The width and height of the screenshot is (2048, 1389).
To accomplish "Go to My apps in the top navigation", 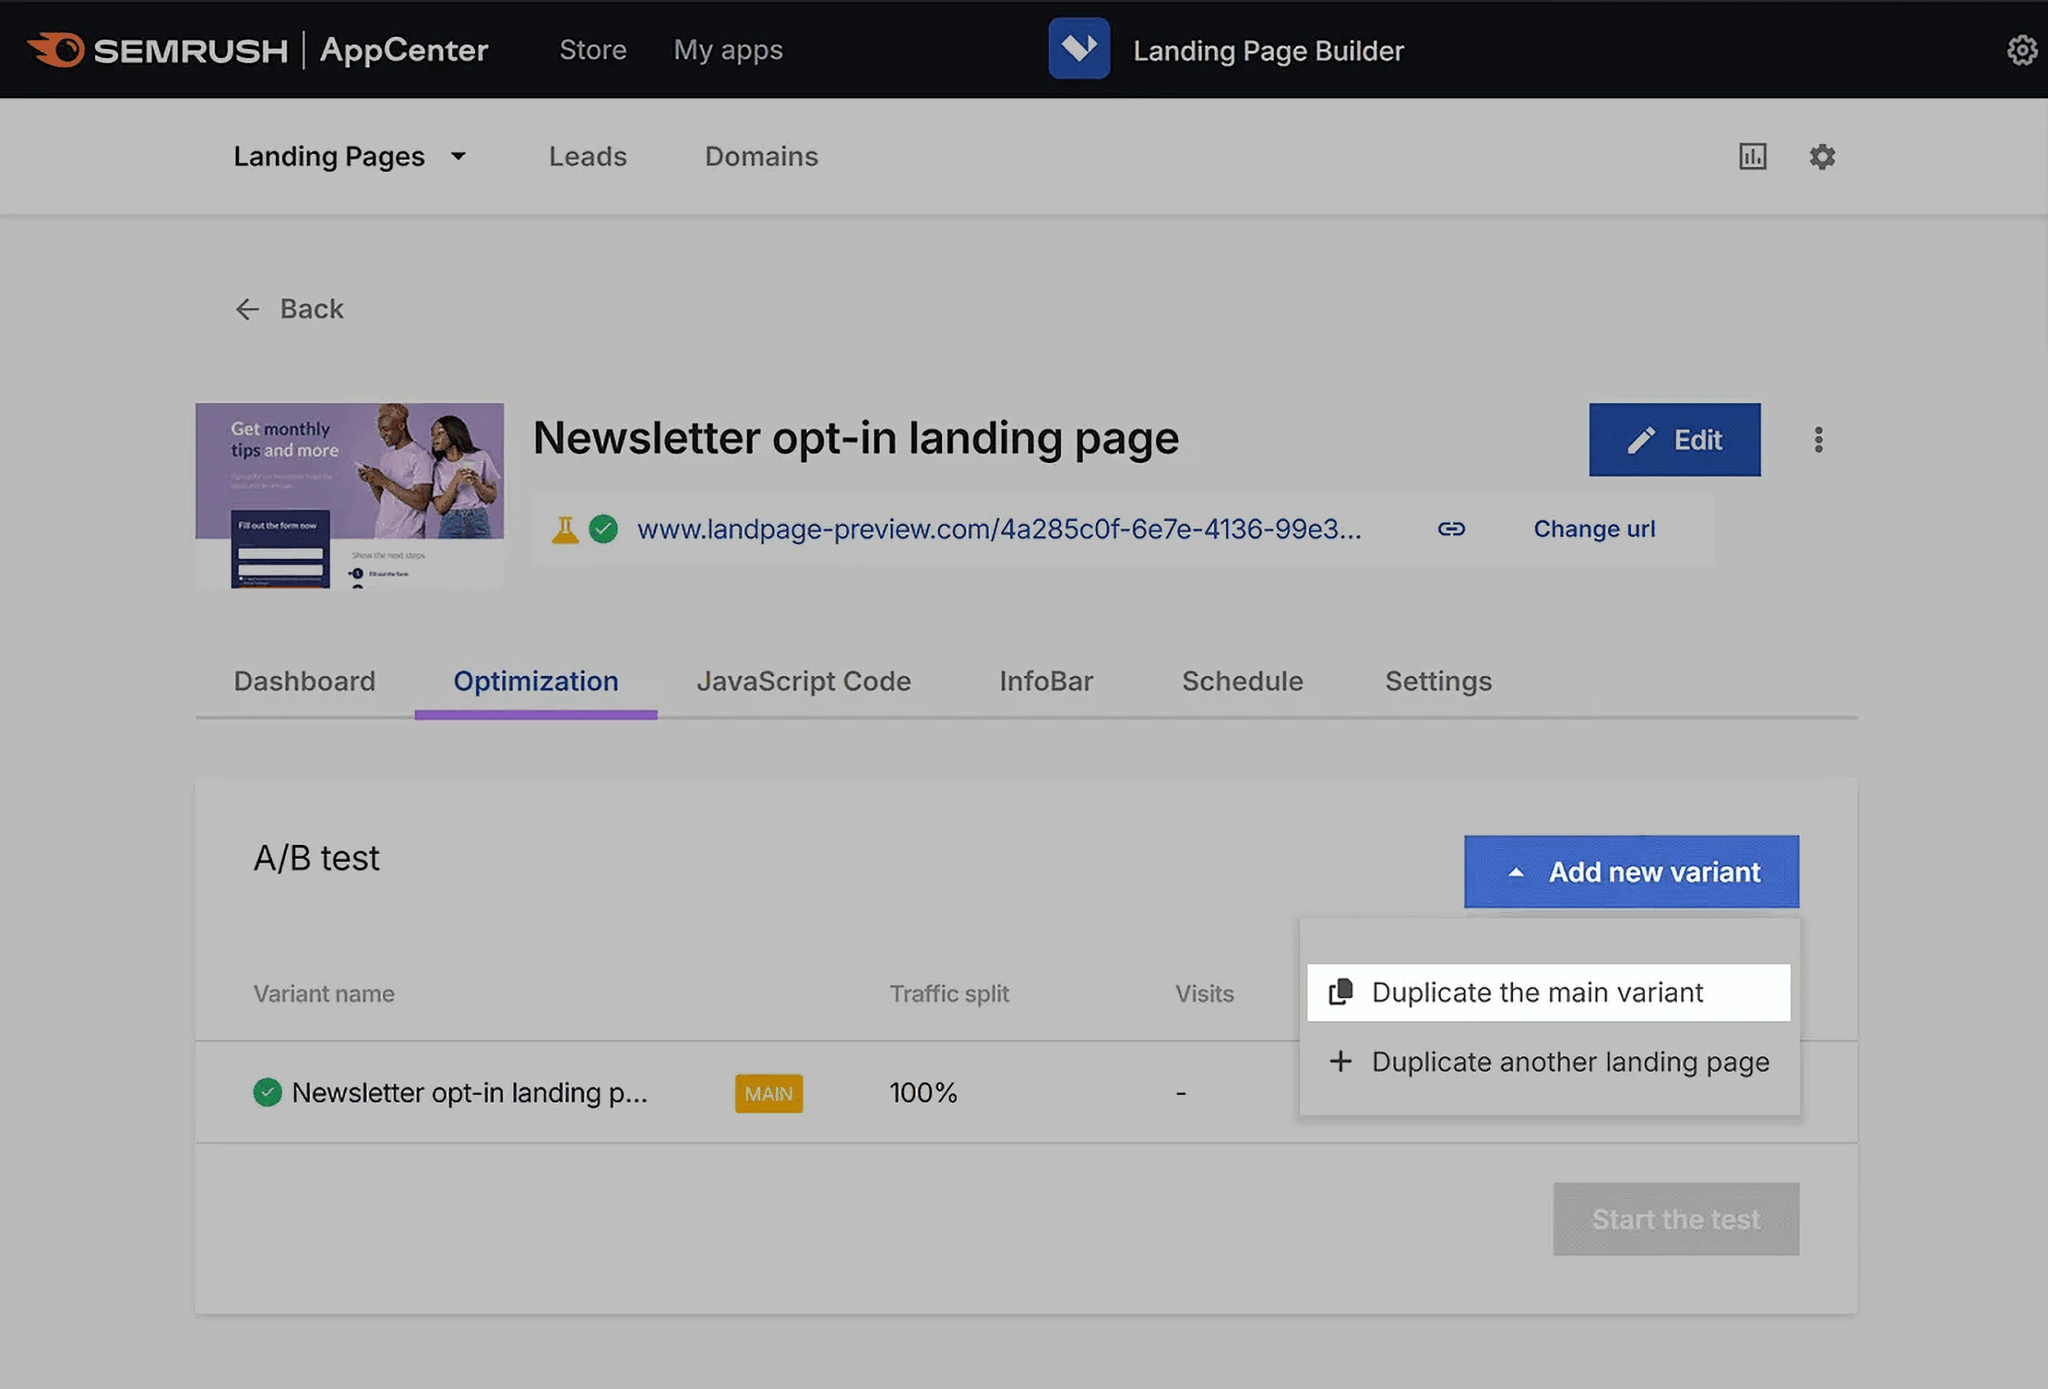I will [x=728, y=50].
